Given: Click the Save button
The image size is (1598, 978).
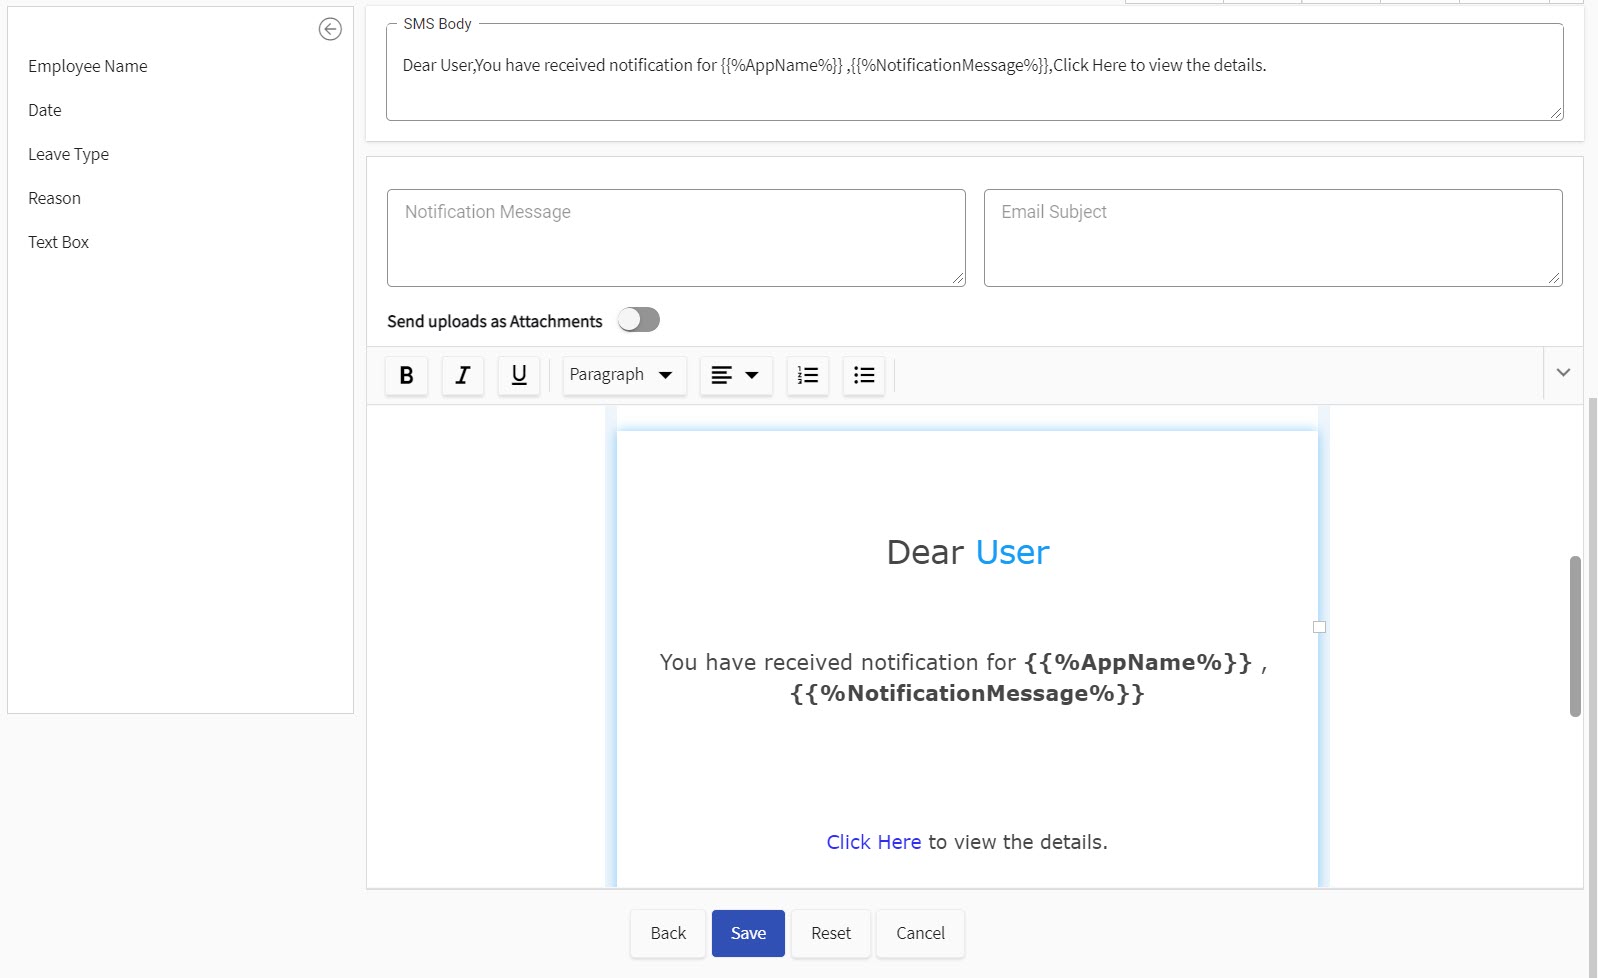Looking at the screenshot, I should [x=748, y=933].
